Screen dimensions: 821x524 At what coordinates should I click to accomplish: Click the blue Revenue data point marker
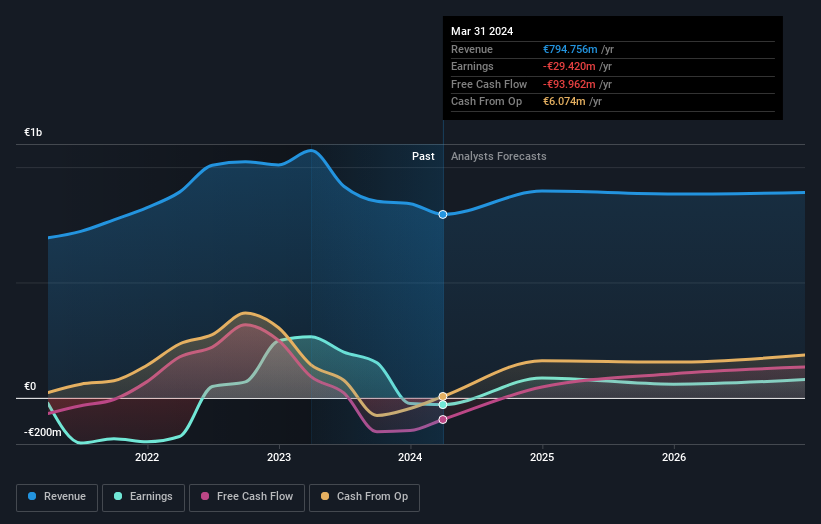click(x=443, y=215)
